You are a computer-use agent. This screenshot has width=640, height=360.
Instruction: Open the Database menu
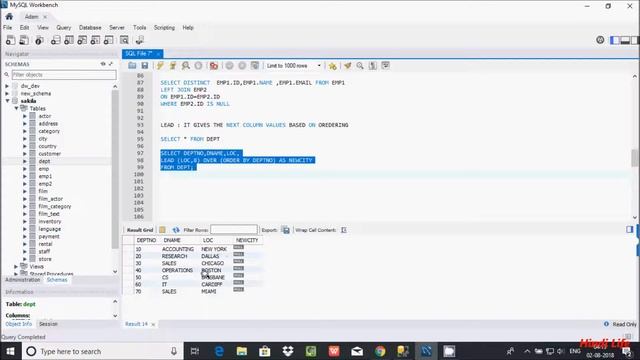point(90,28)
